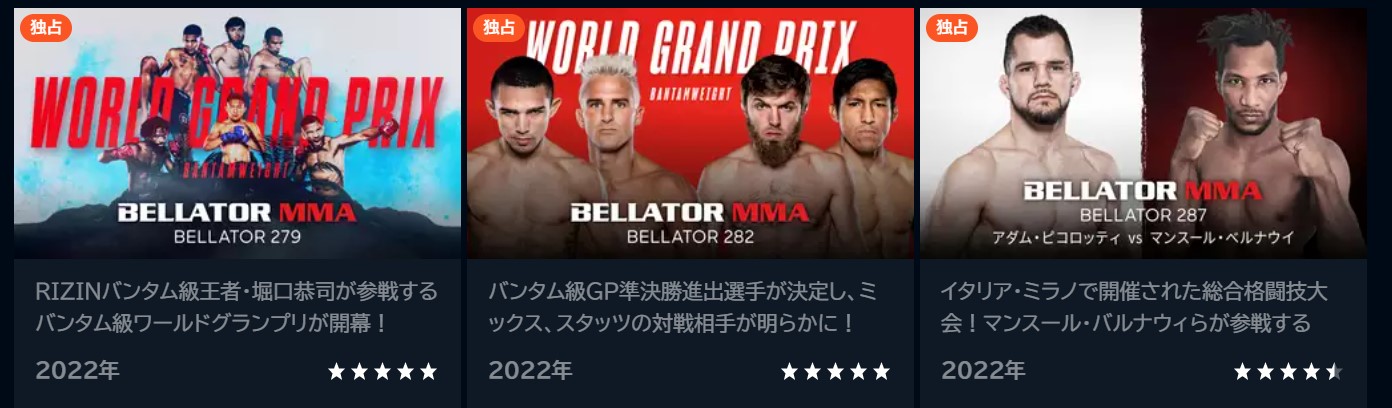The image size is (1392, 408).
Task: Click the star rating under Bellator 279
Action: click(x=383, y=372)
